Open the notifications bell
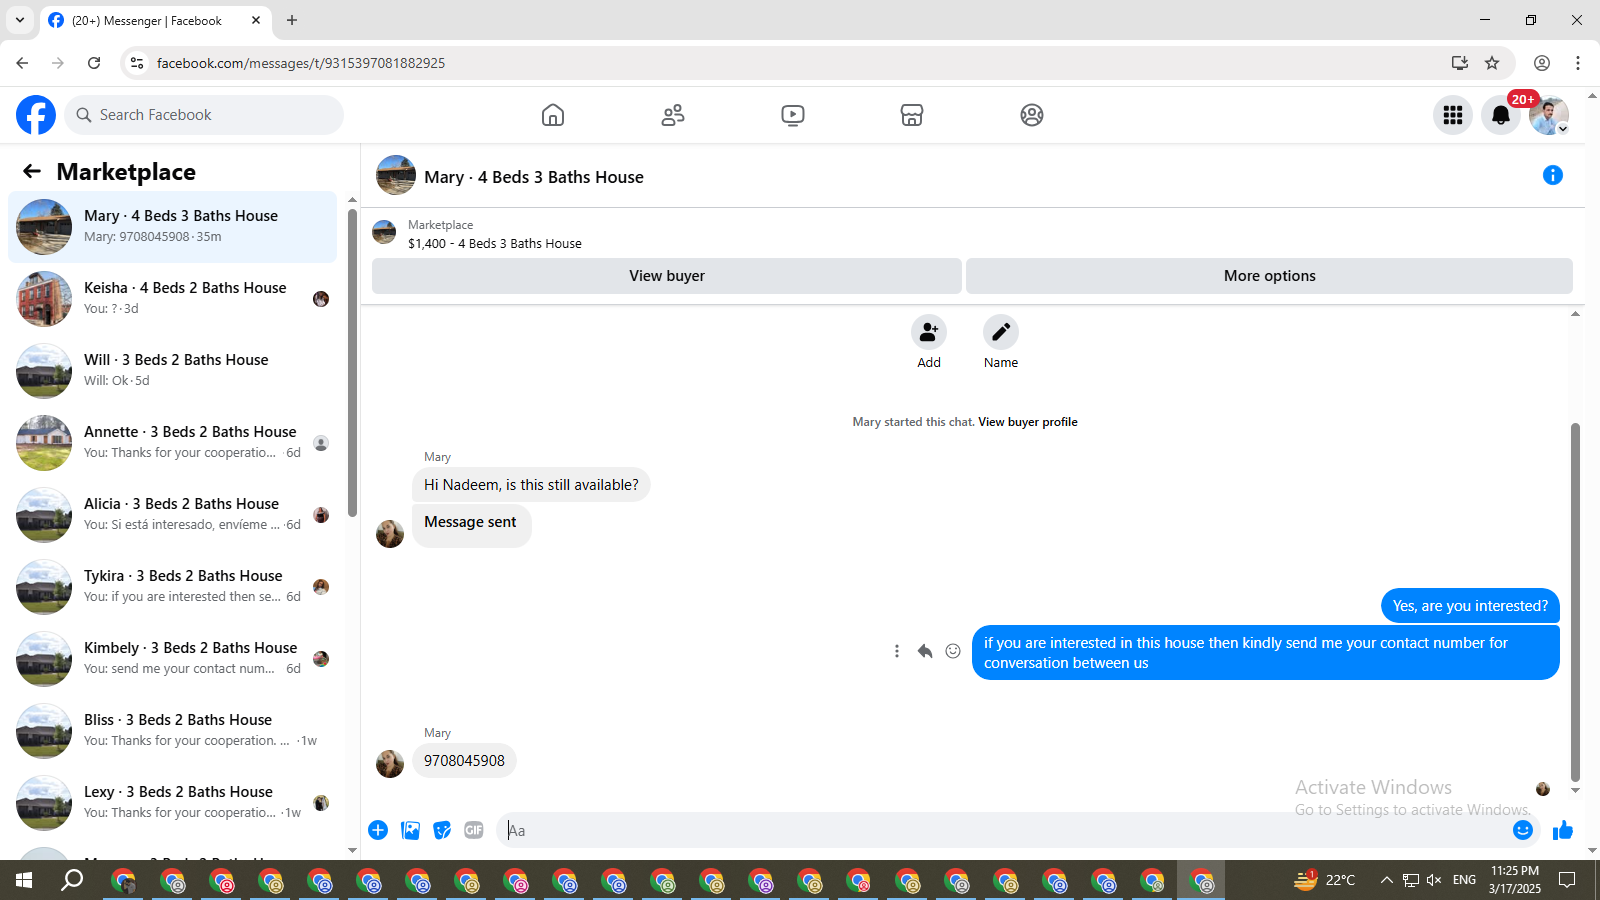The width and height of the screenshot is (1600, 900). click(x=1501, y=115)
